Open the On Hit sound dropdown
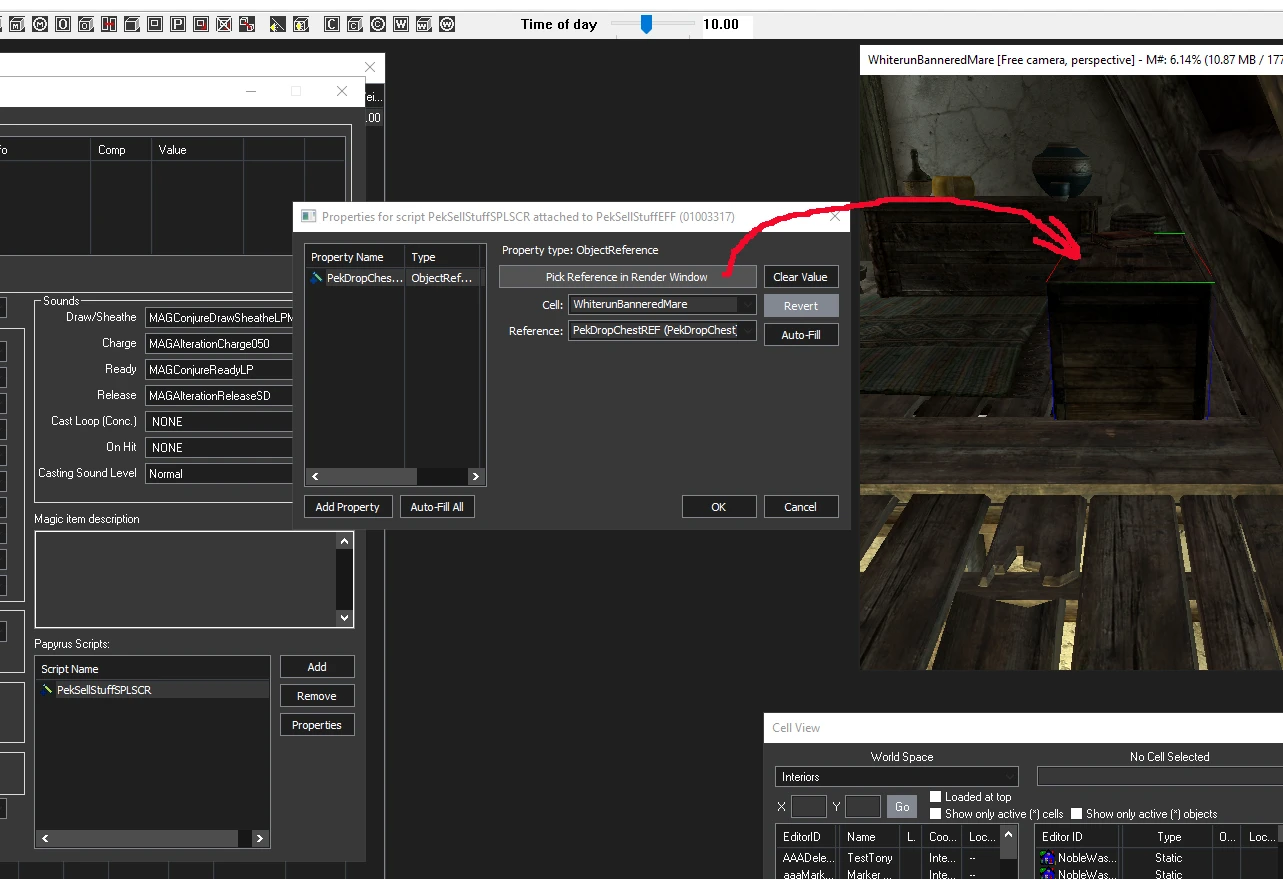Viewport: 1283px width, 879px height. (218, 448)
